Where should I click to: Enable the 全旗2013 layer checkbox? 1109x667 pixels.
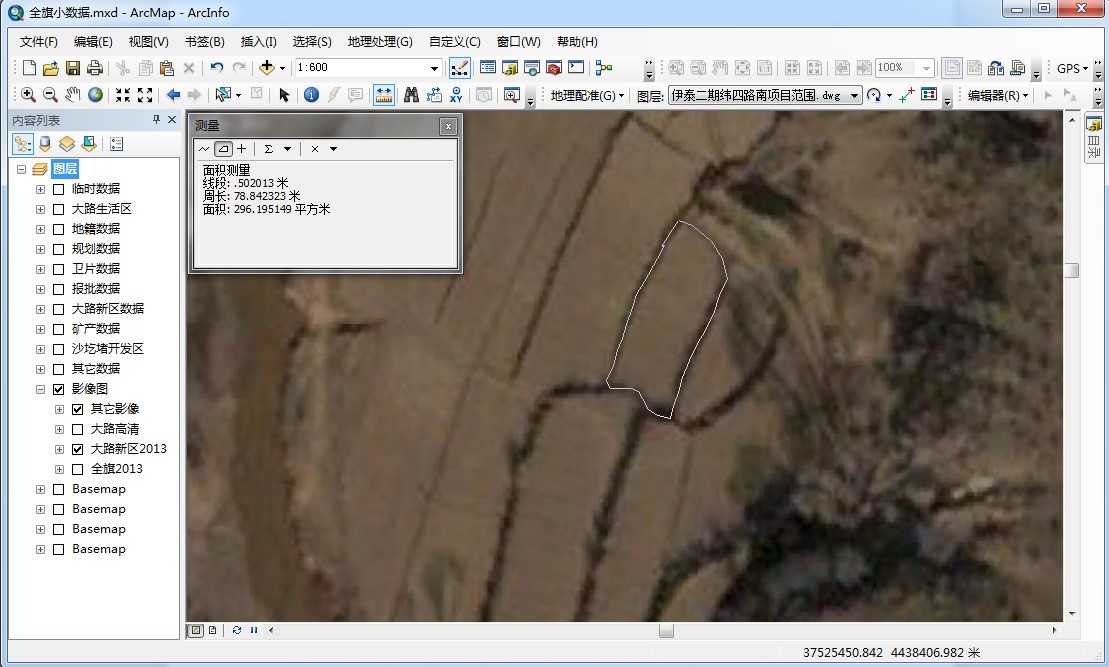point(78,470)
